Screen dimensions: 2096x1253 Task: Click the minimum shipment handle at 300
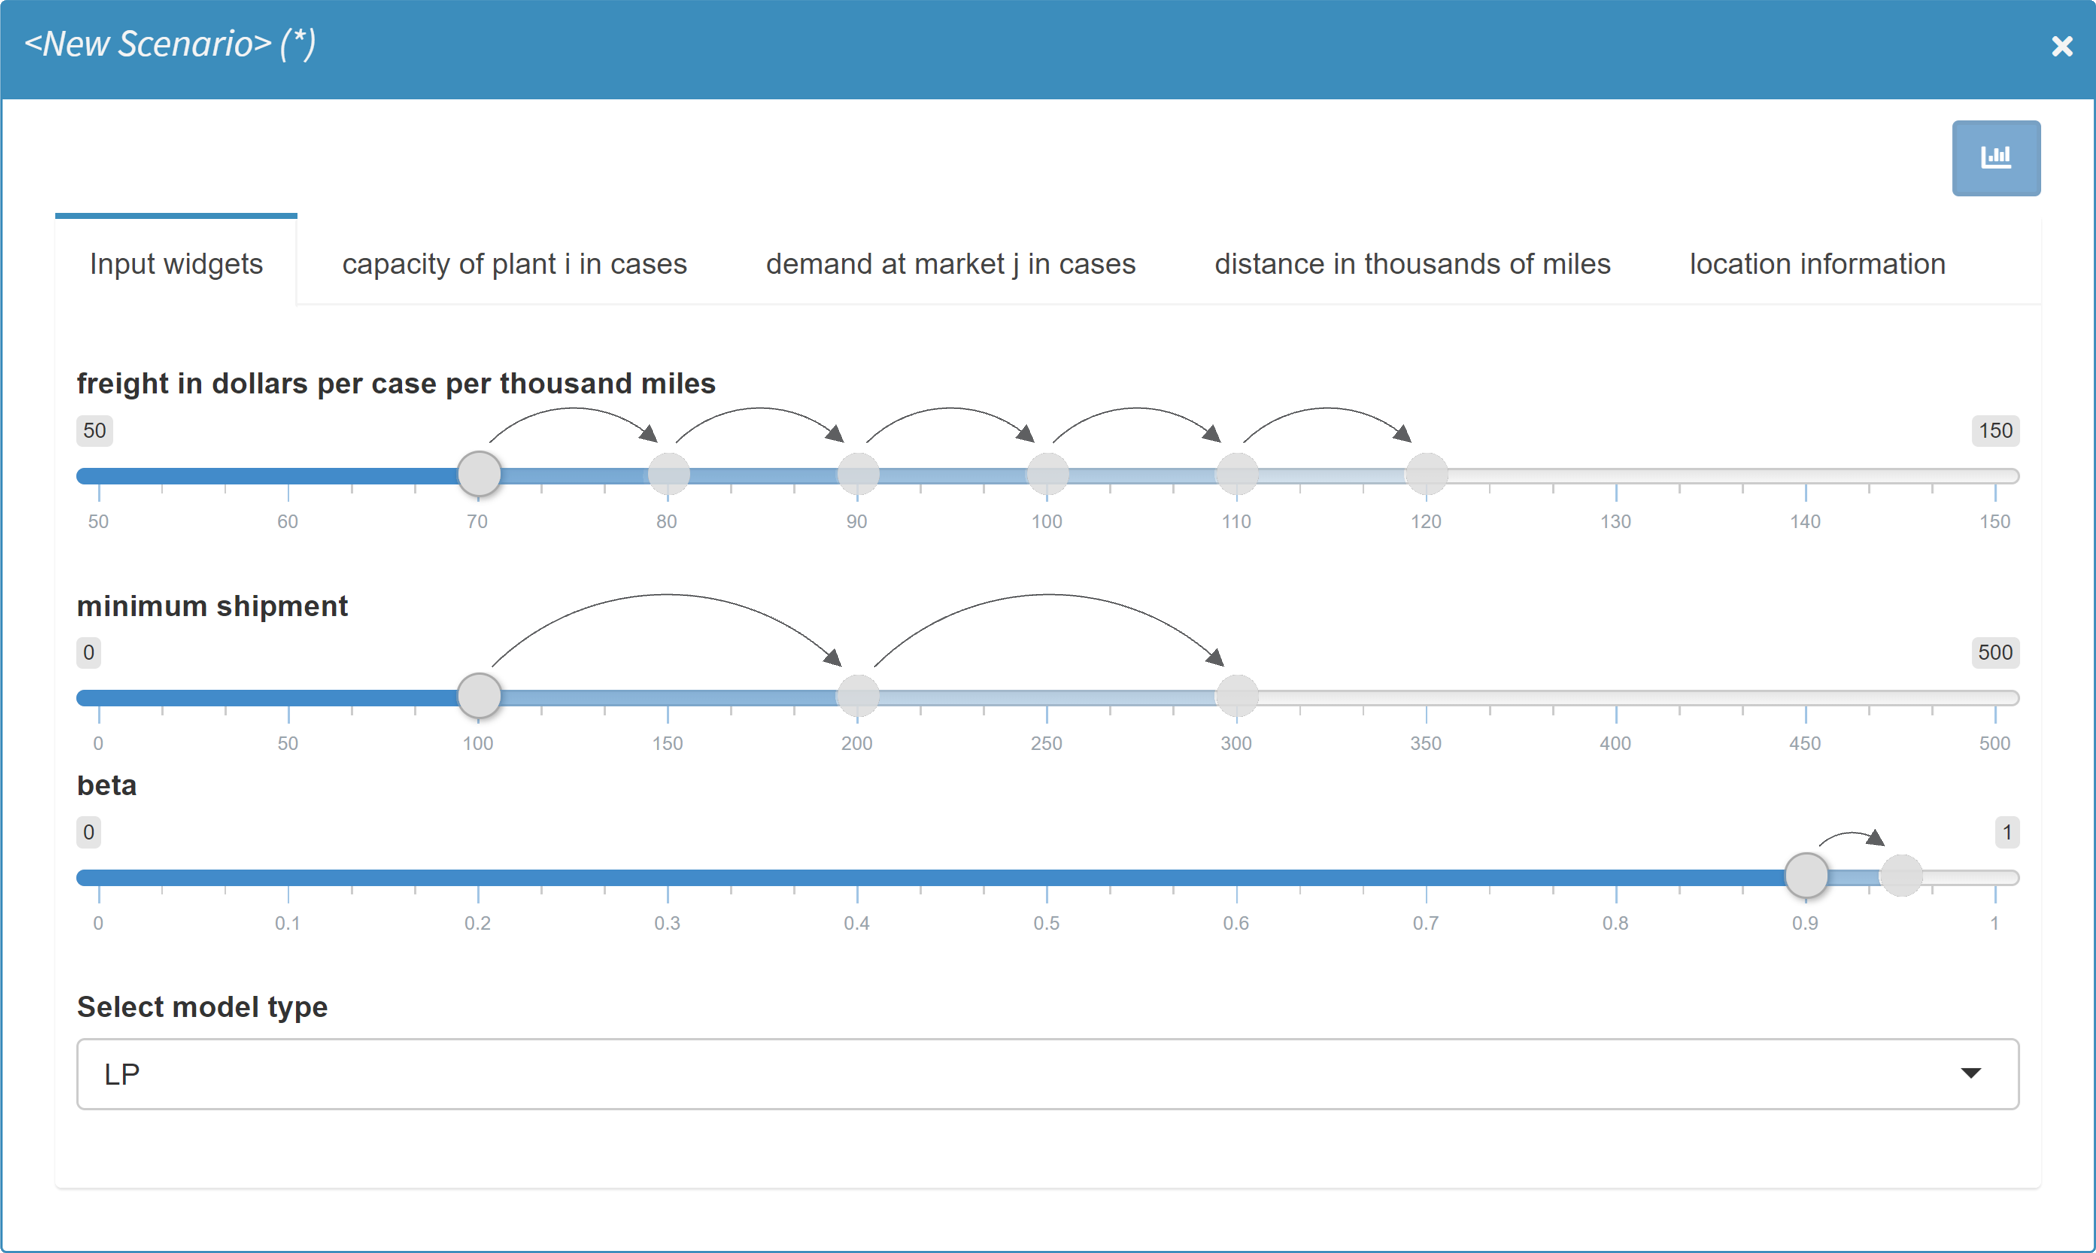click(1237, 695)
